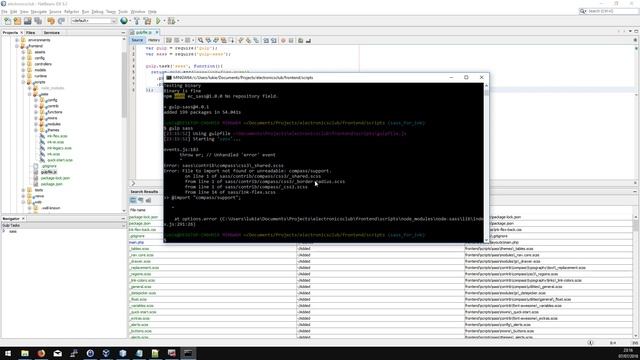Image resolution: width=640 pixels, height=360 pixels.
Task: Select ink-legacy.scss in the project tree
Action: click(x=59, y=148)
